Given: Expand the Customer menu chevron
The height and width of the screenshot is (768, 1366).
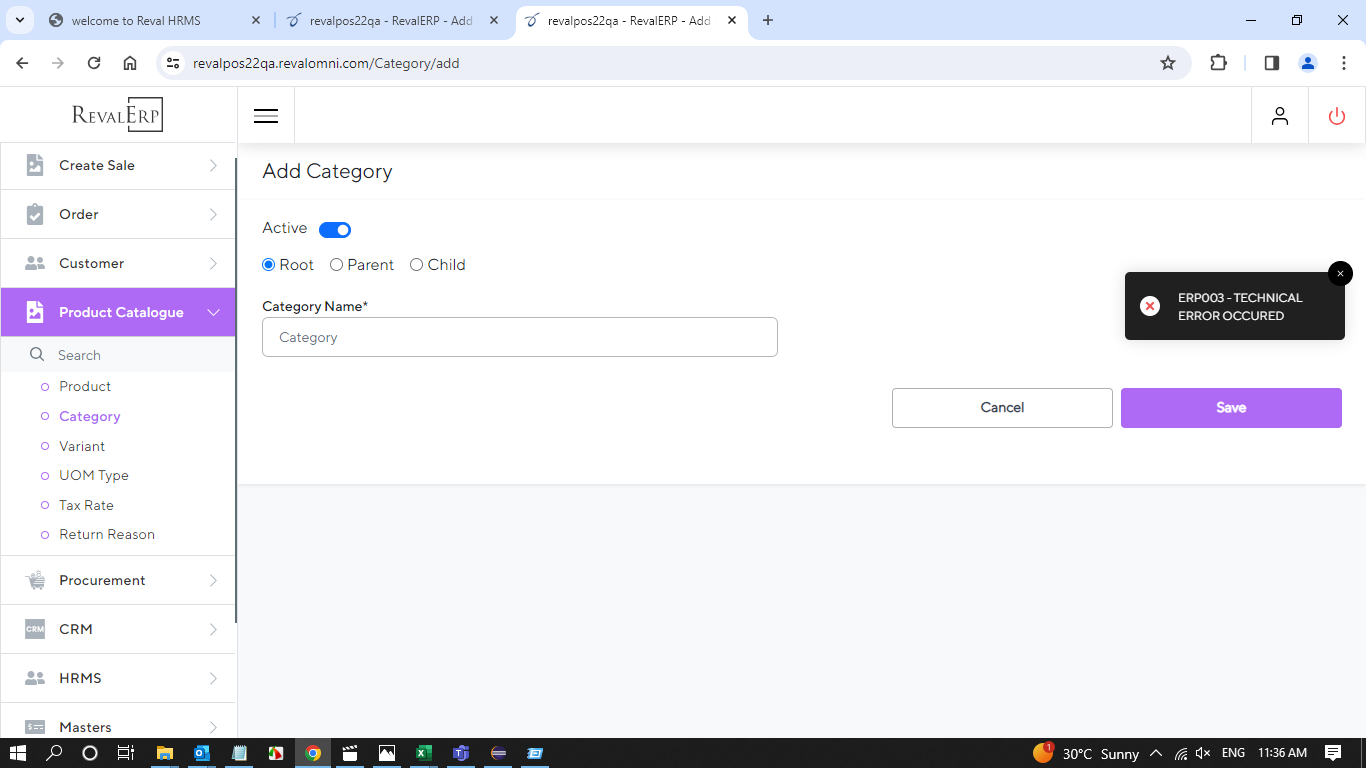Looking at the screenshot, I should pyautogui.click(x=213, y=264).
